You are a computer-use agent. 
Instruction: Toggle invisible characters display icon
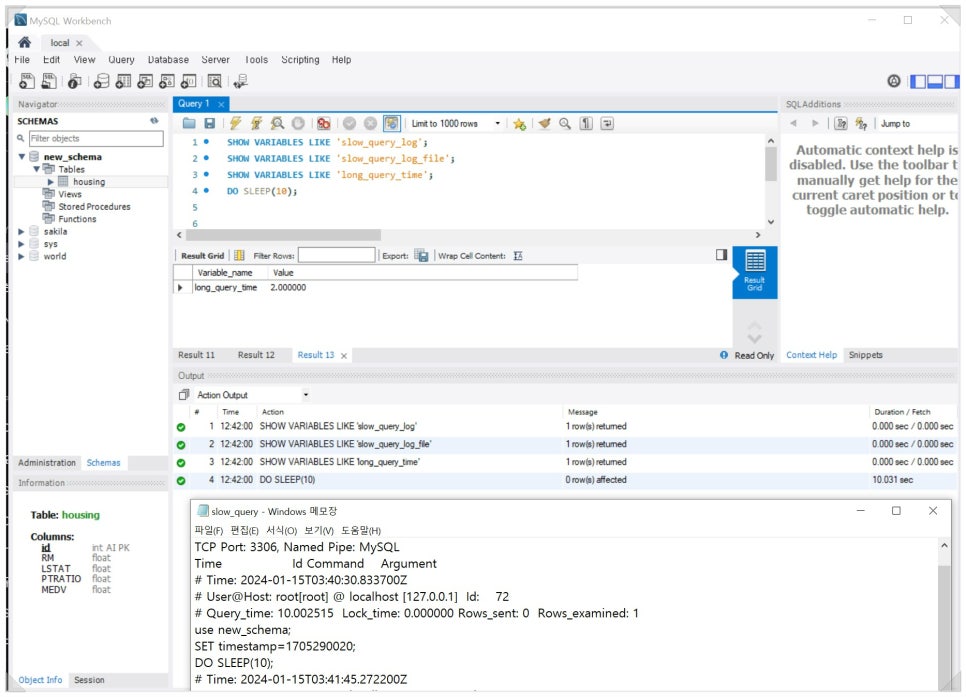[586, 123]
